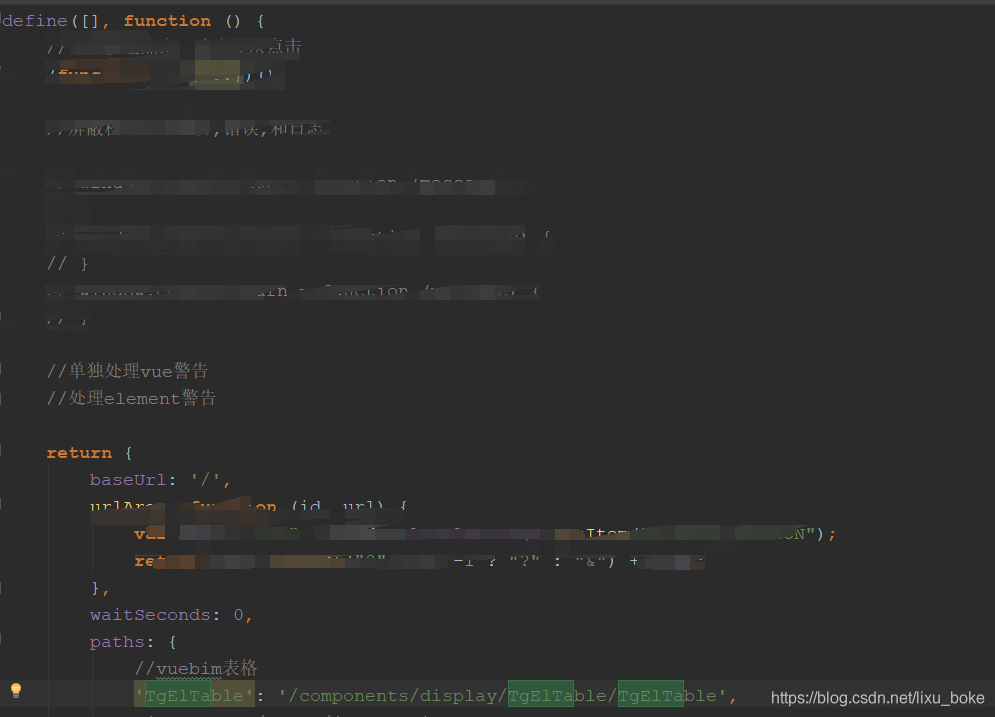Place cursor on the function keyword
The image size is (995, 717).
coord(166,20)
